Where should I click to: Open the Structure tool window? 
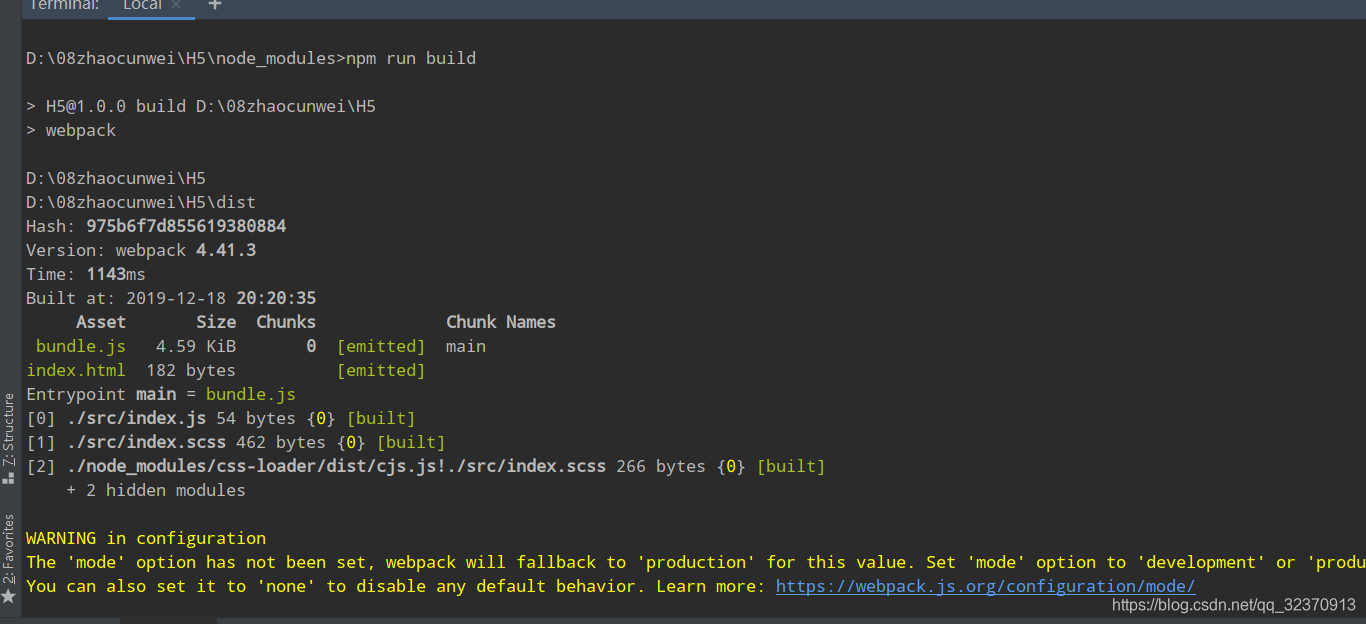click(9, 438)
